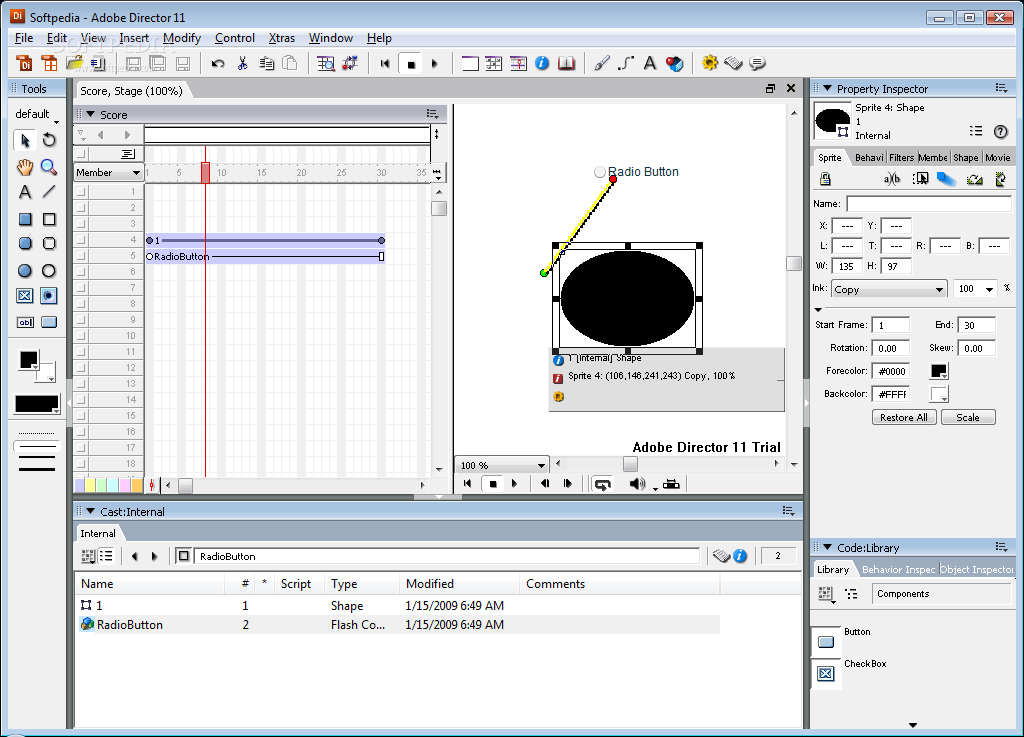The image size is (1024, 737).
Task: Select the Check Box tool in Tools
Action: coord(25,296)
